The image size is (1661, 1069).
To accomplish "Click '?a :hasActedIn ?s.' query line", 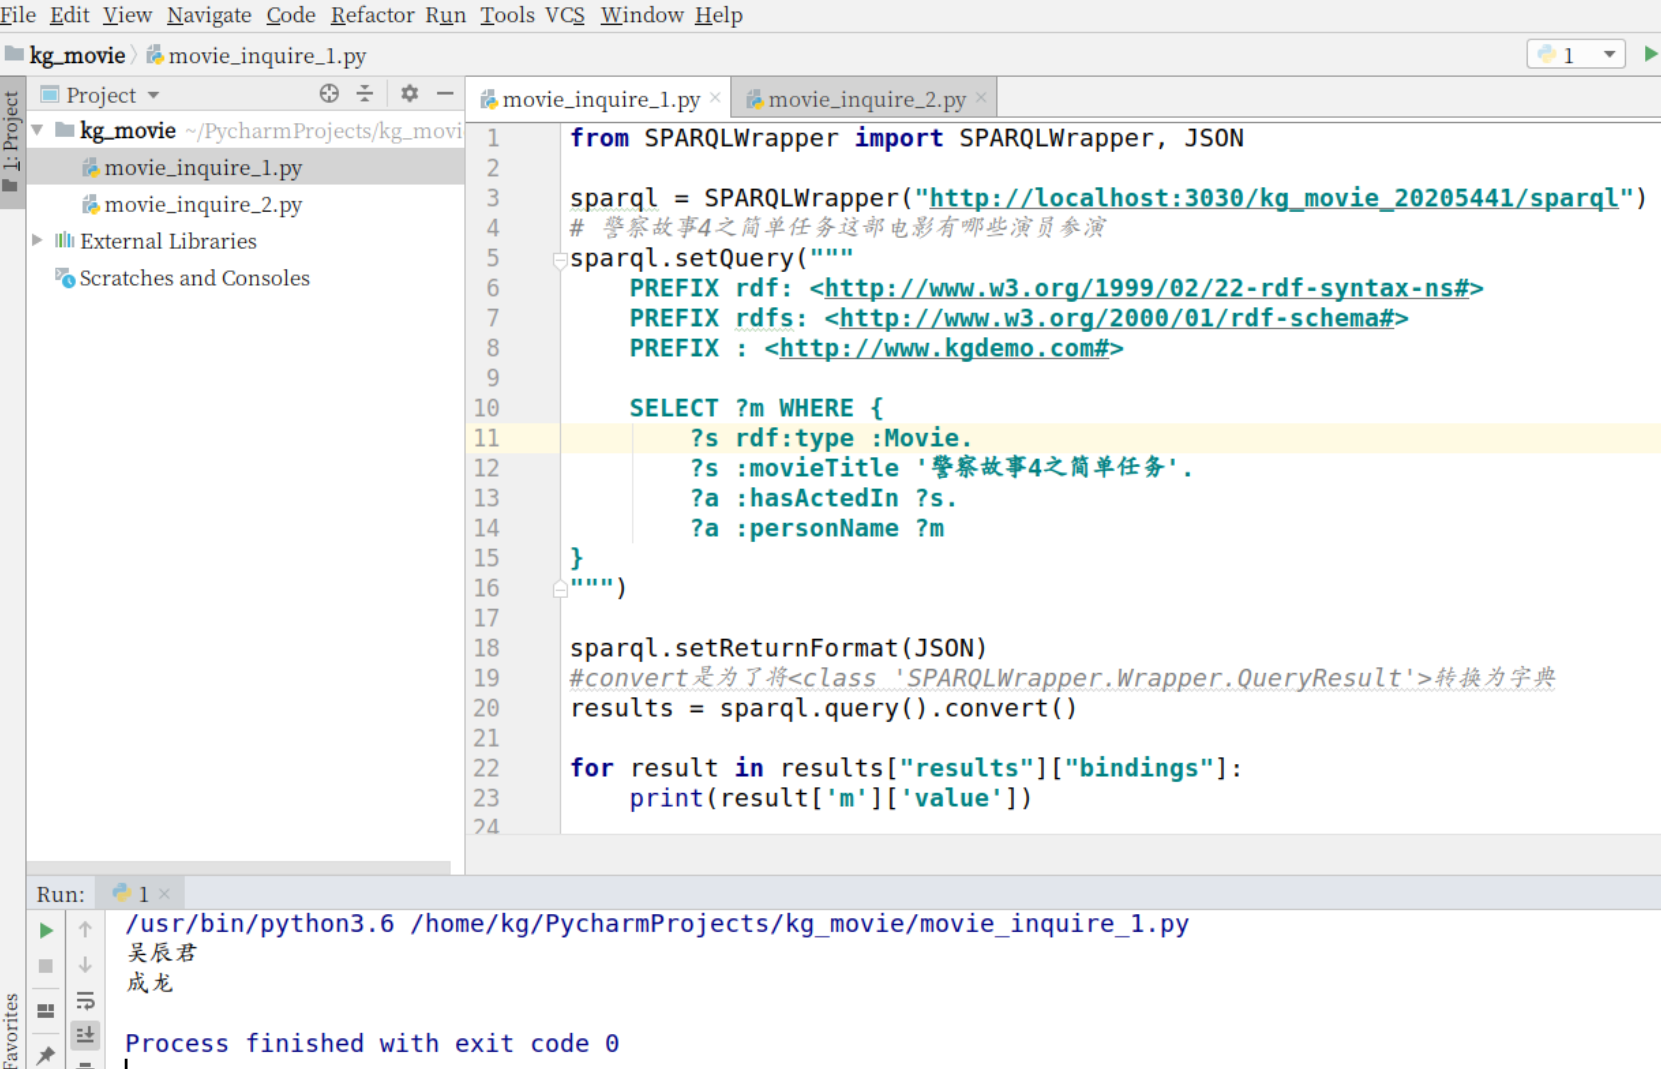I will tap(823, 498).
